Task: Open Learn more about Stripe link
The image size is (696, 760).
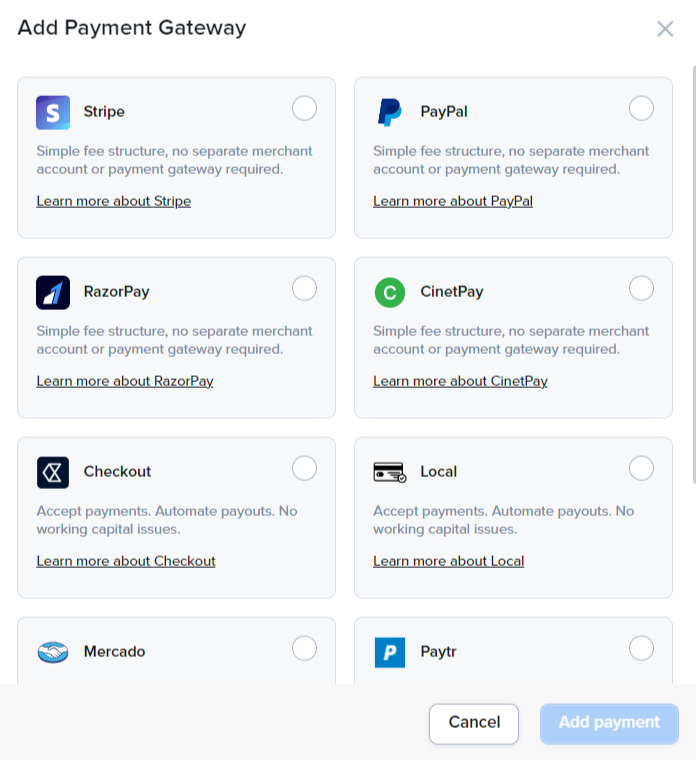Action: pos(114,201)
